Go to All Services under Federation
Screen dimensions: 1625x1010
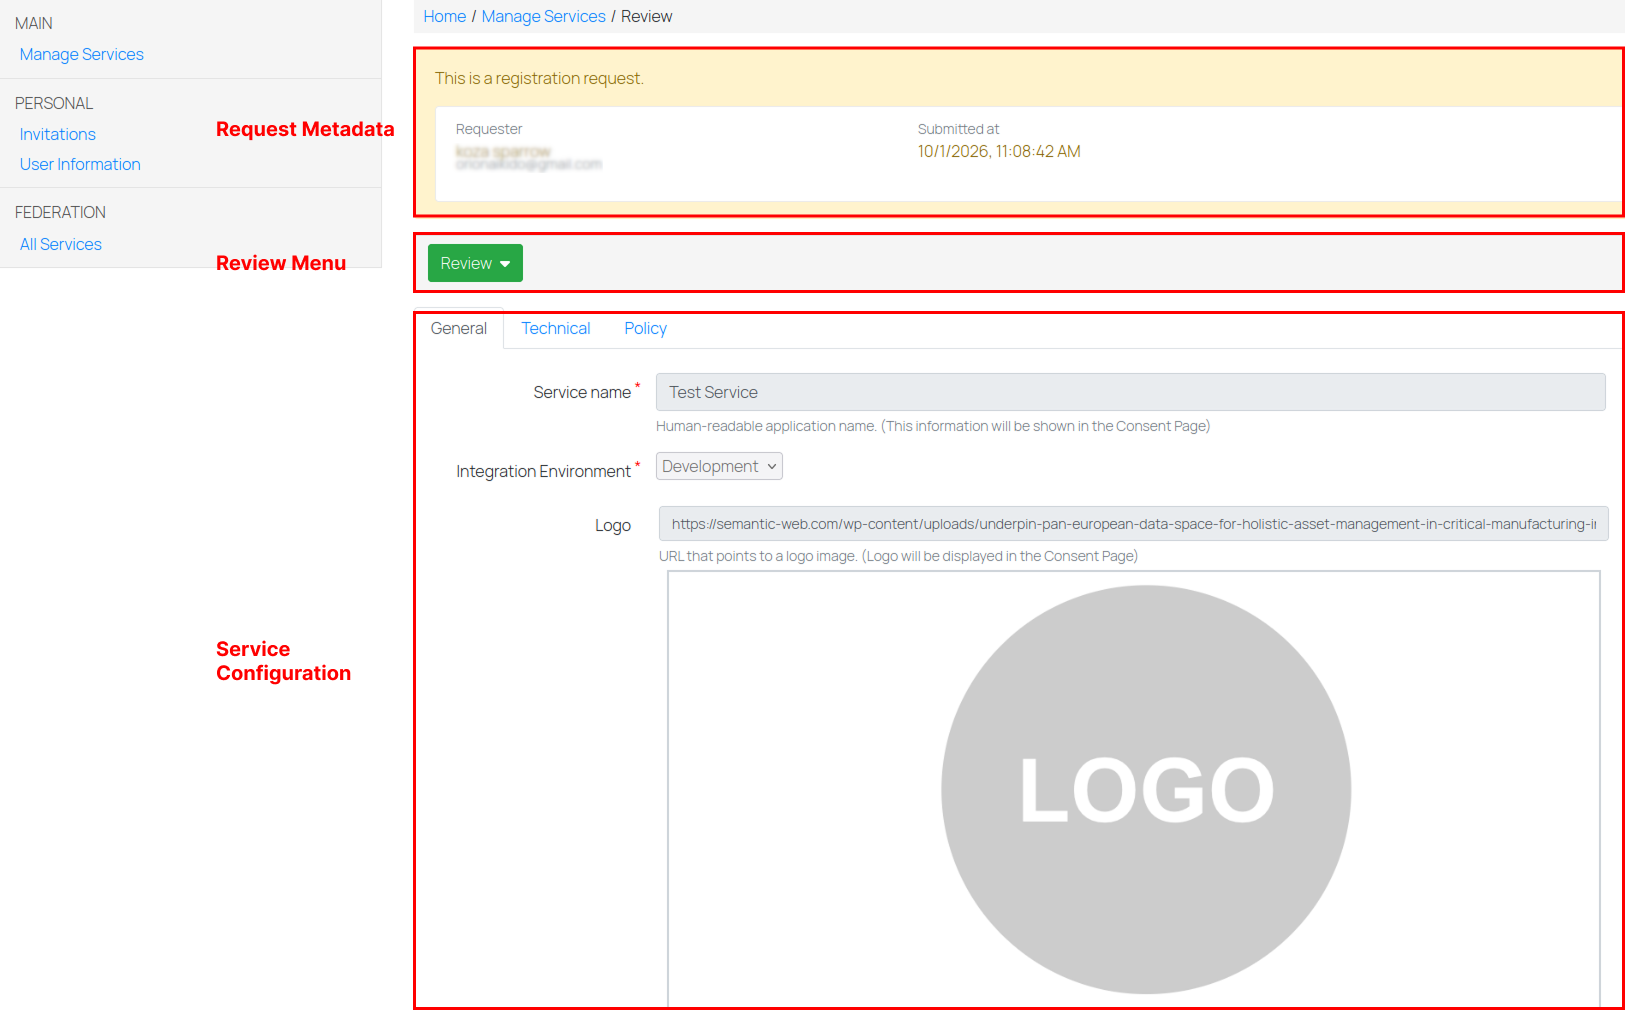pyautogui.click(x=61, y=244)
